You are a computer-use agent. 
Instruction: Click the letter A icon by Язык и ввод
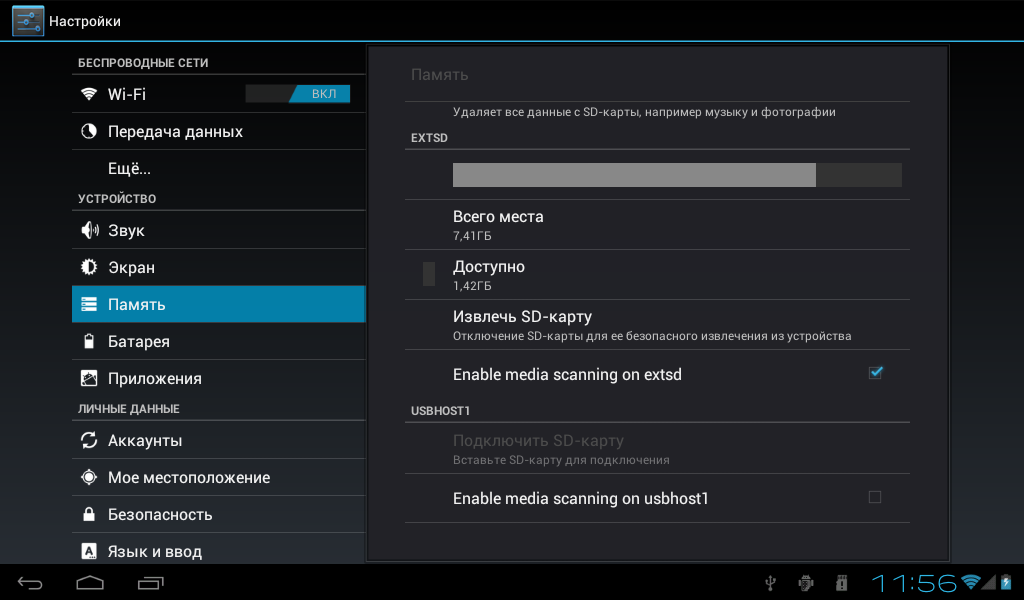tap(89, 551)
